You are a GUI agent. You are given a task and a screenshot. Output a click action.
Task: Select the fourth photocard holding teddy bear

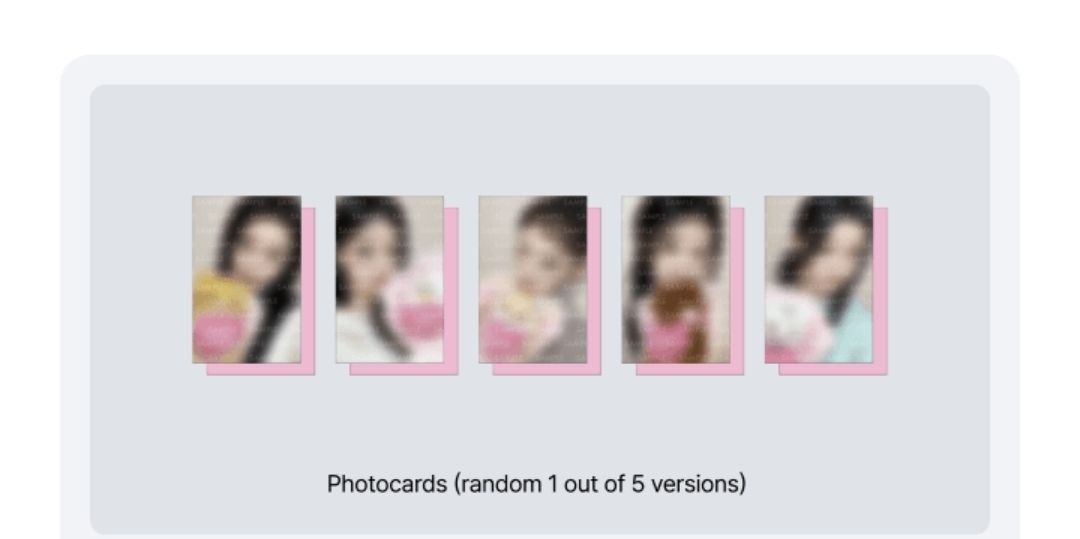tap(676, 279)
